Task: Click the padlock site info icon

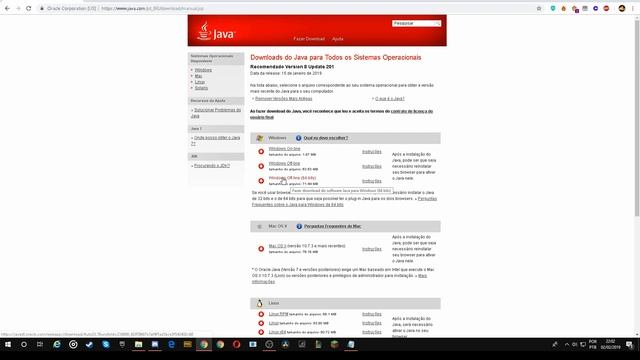Action: point(42,8)
